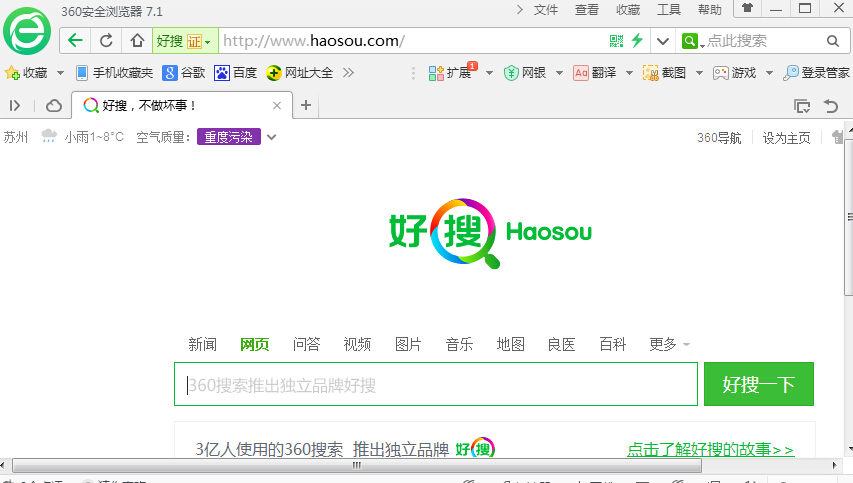Open the 文件 menu
The image size is (853, 483).
(546, 10)
